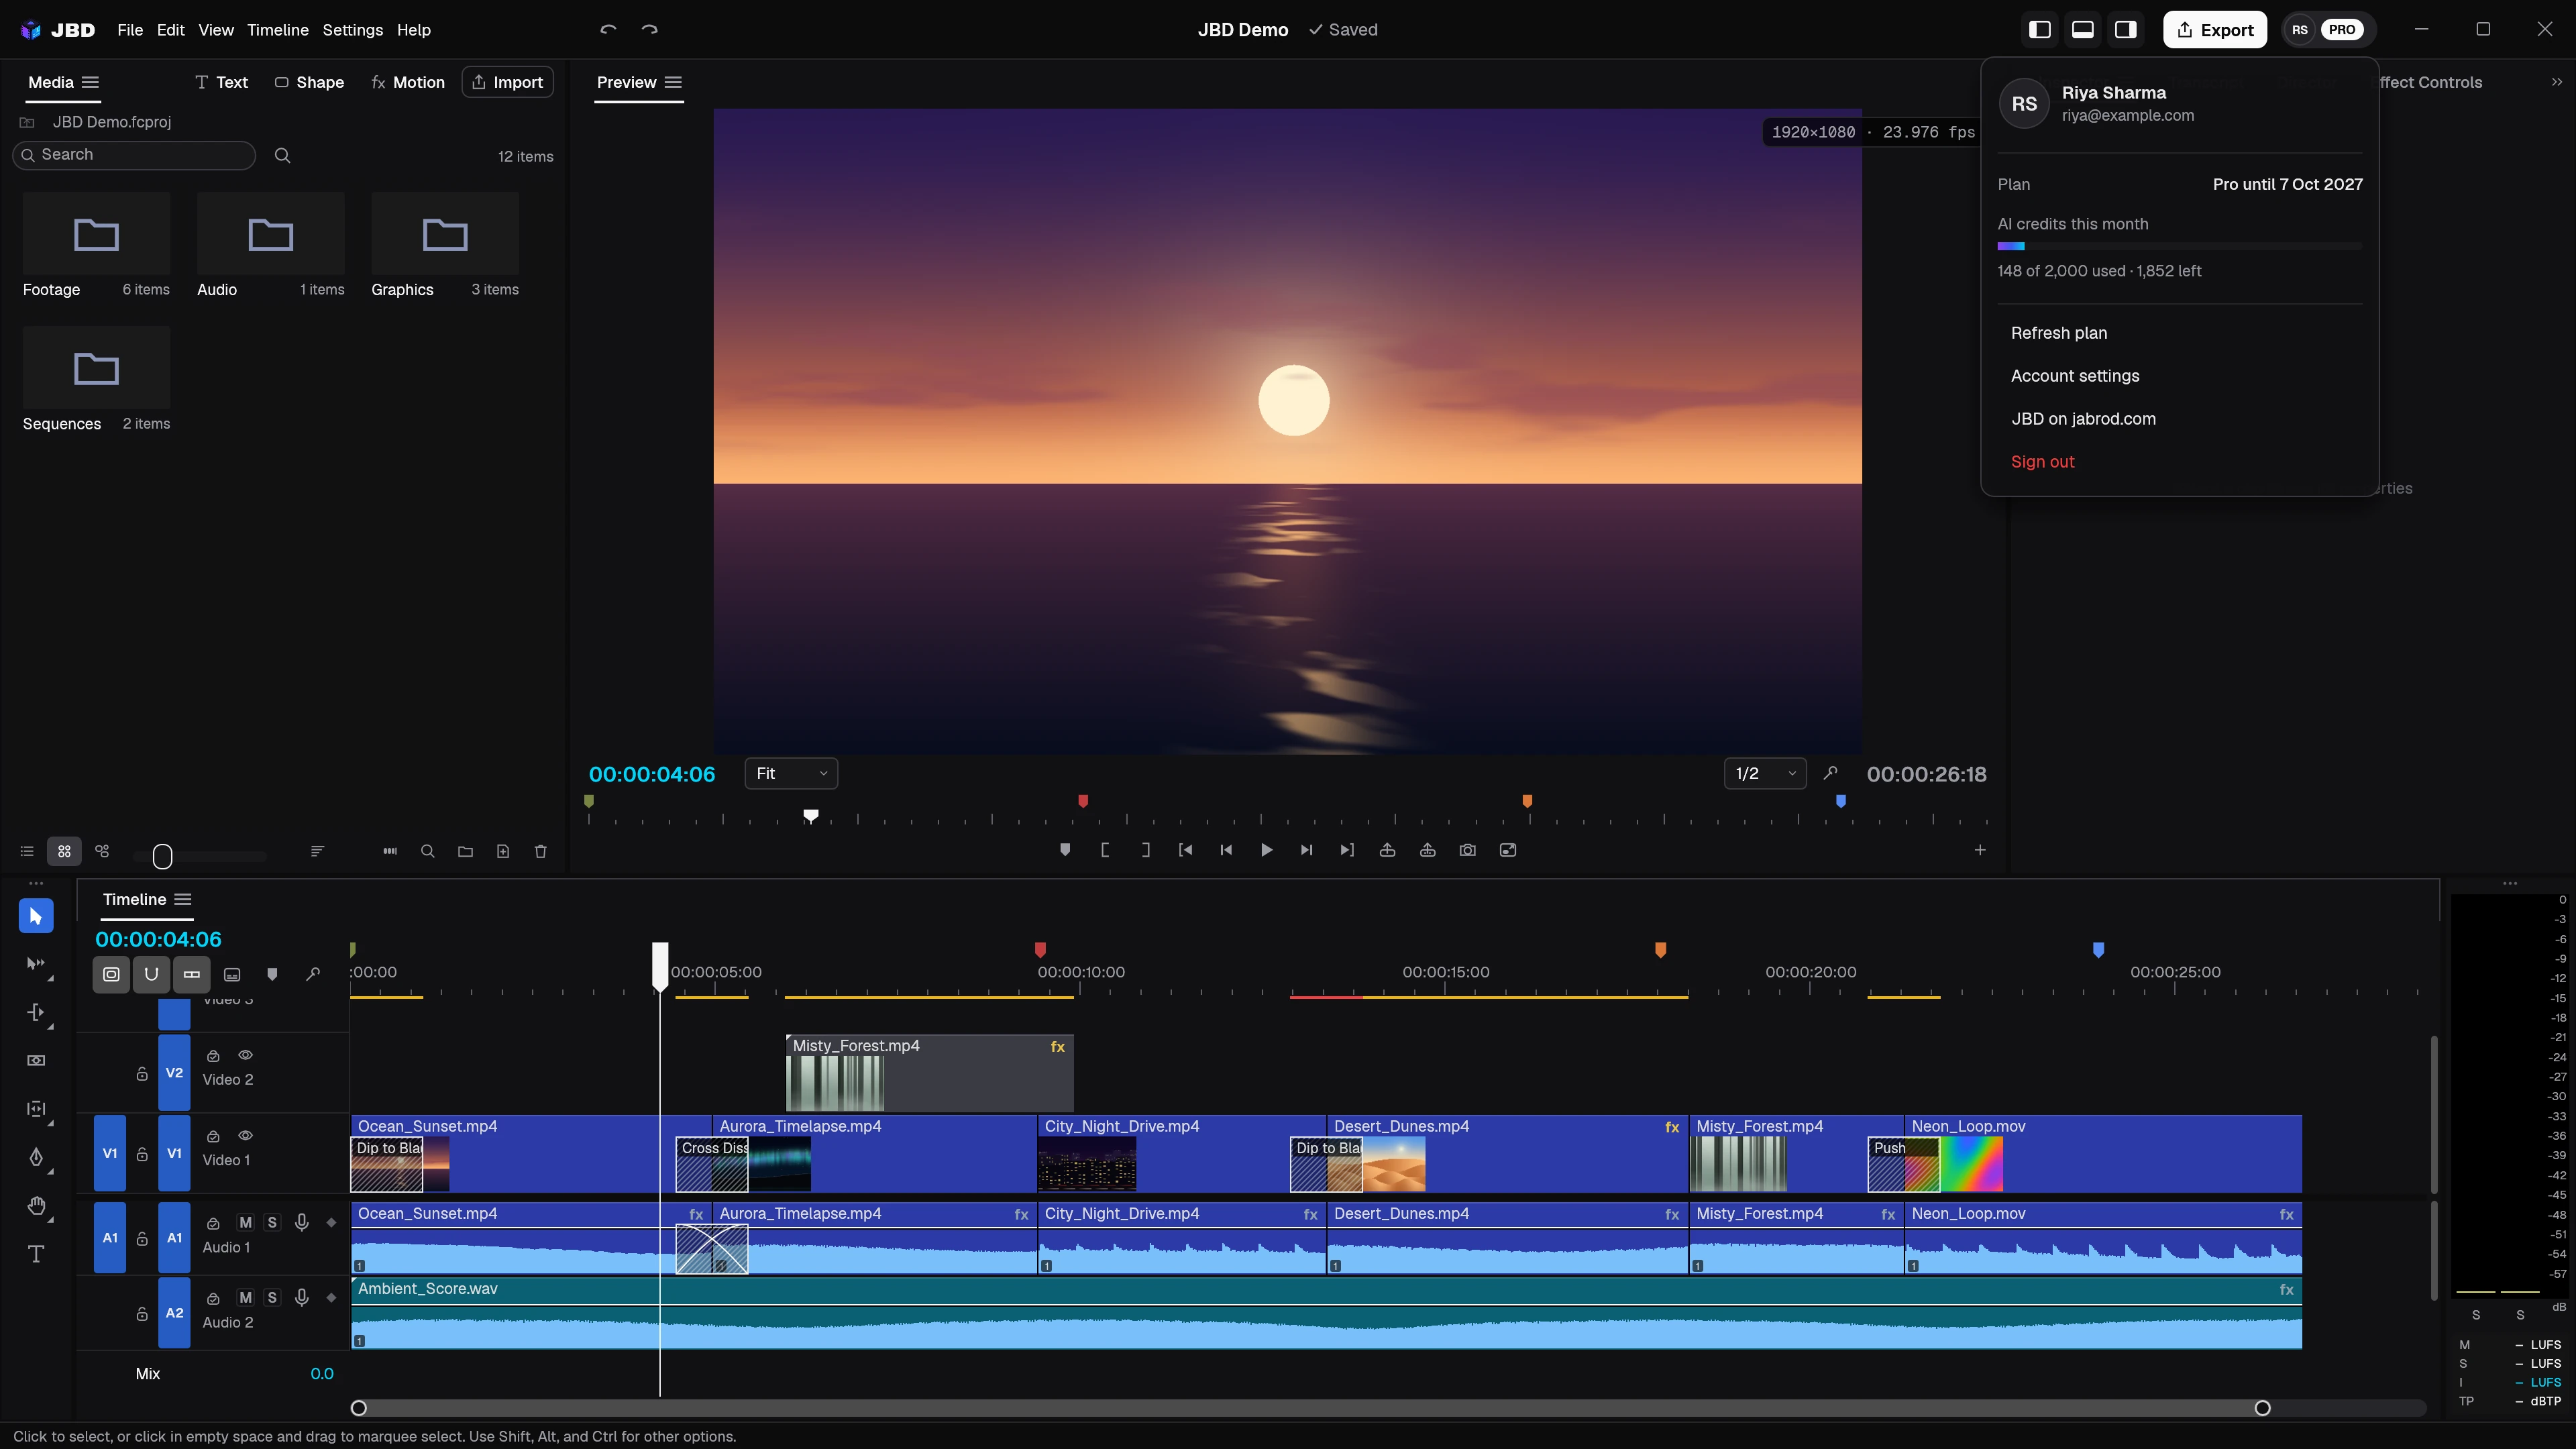Switch to the Motion tab
Image resolution: width=2576 pixels, height=1449 pixels.
click(408, 82)
